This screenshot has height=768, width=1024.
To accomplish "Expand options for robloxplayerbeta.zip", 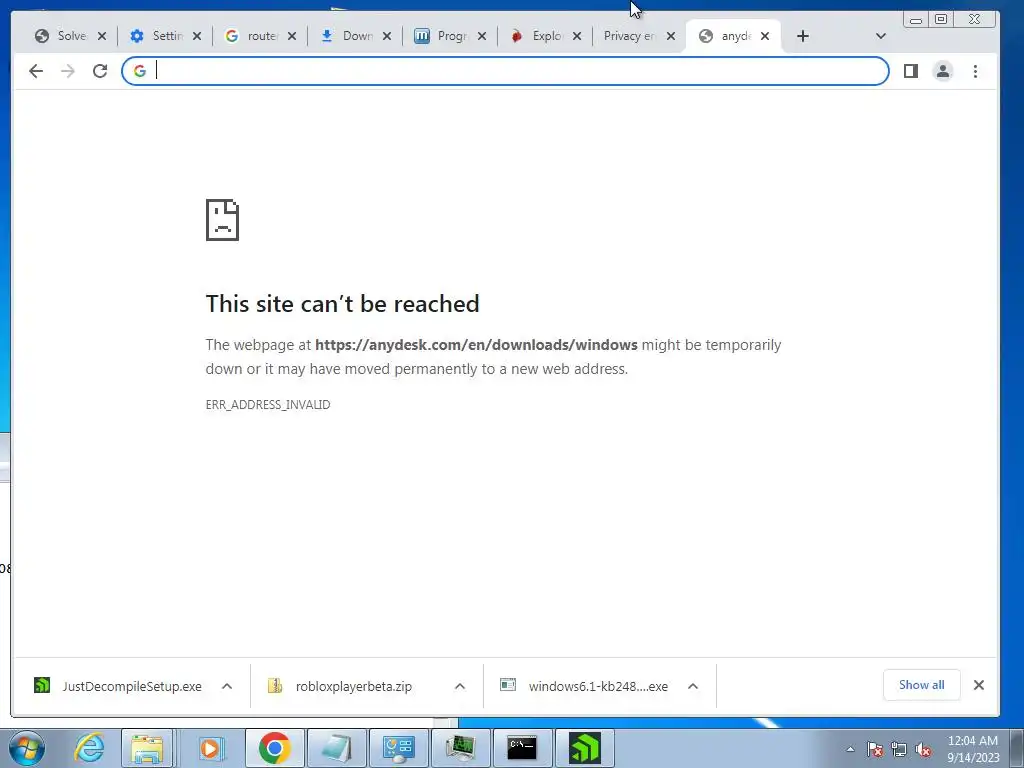I will pos(460,686).
